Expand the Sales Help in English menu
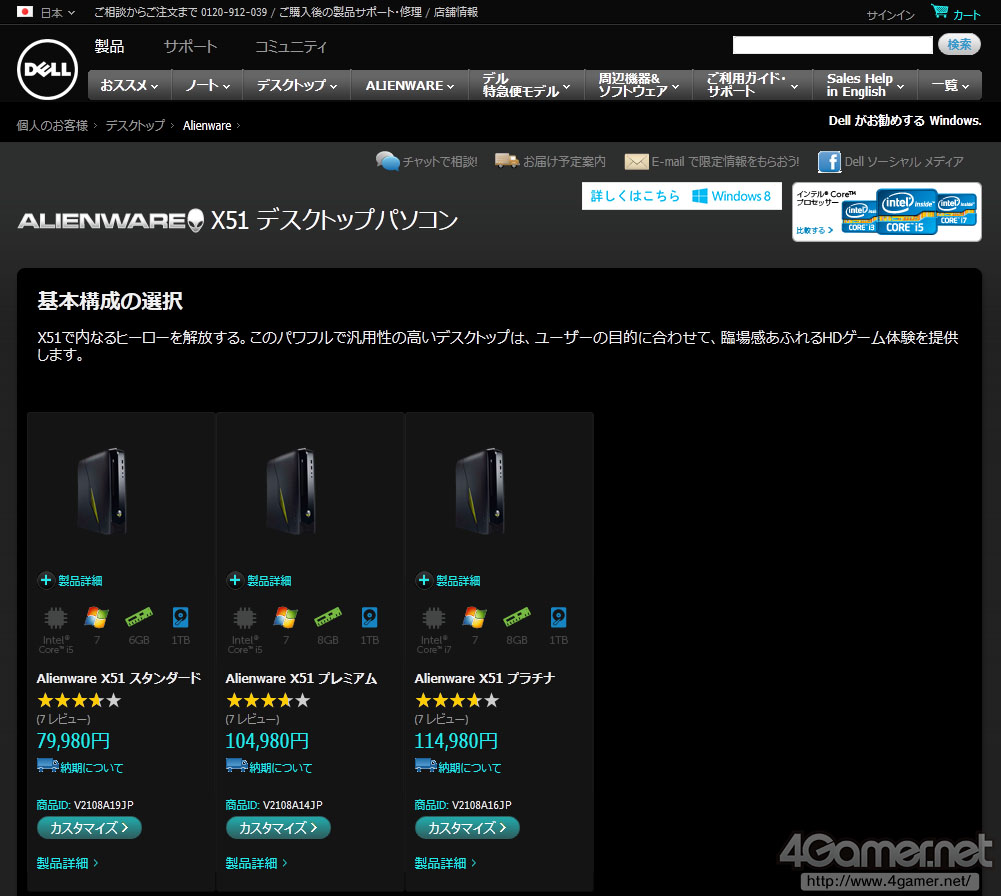The image size is (1001, 896). click(x=865, y=86)
